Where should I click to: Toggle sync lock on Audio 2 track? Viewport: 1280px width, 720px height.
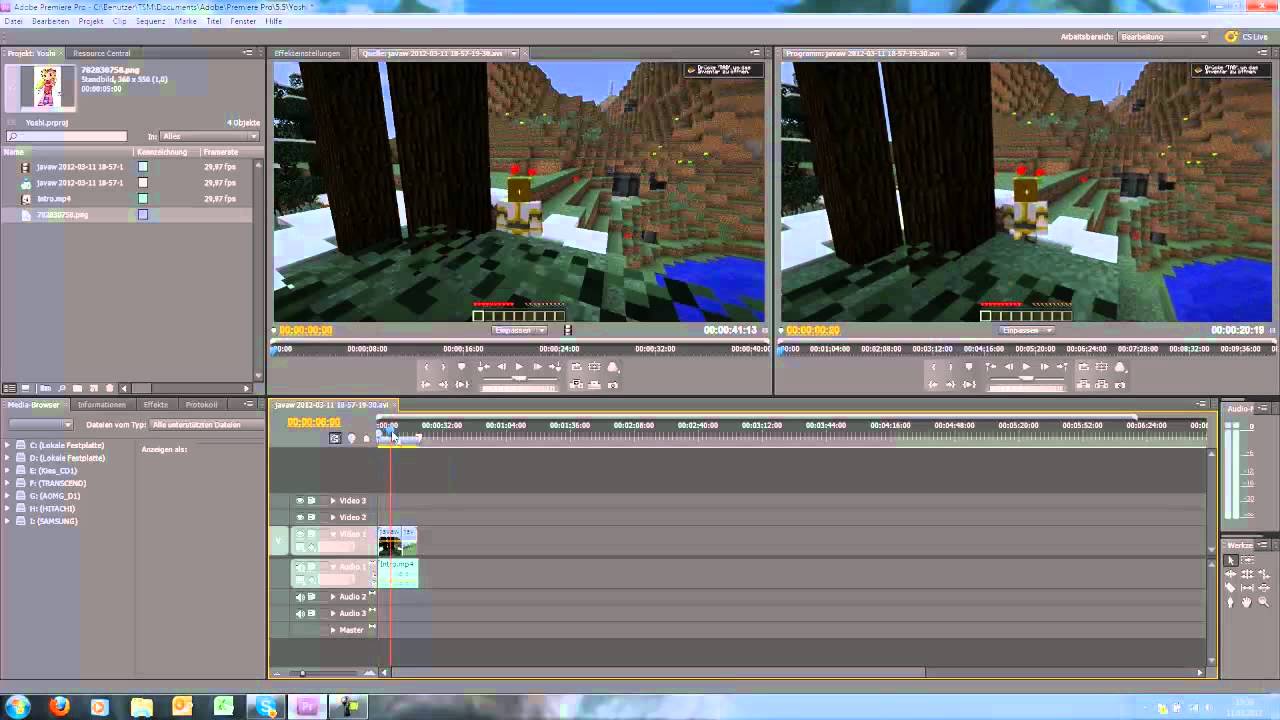pos(312,597)
